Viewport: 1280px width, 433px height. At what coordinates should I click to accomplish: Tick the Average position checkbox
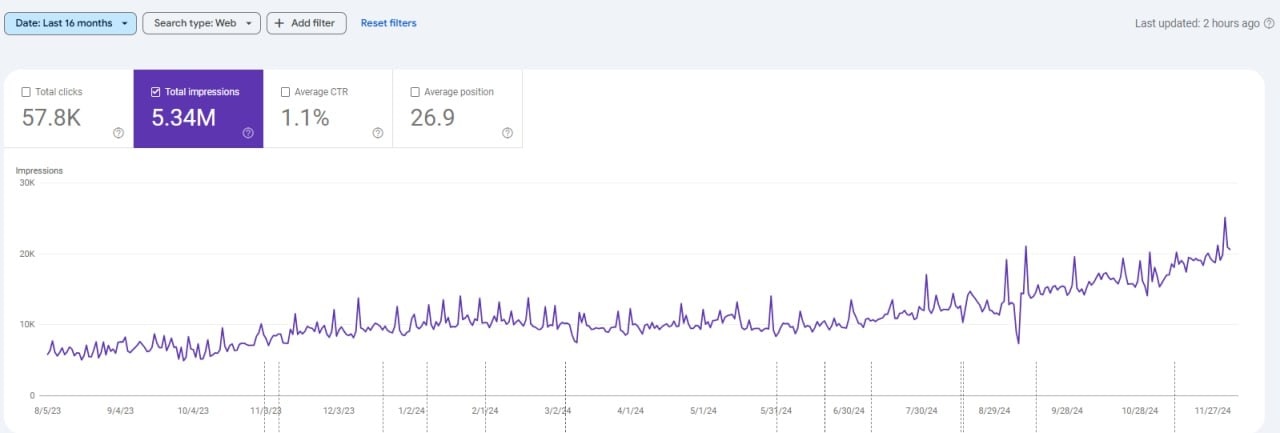pyautogui.click(x=415, y=92)
